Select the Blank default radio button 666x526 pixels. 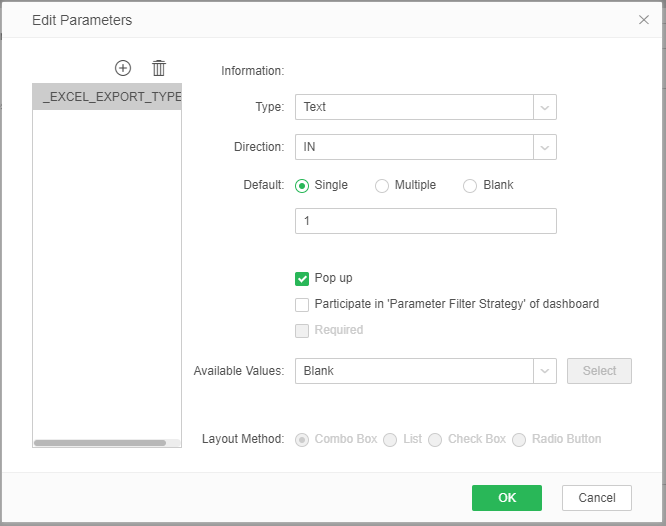[x=470, y=185]
